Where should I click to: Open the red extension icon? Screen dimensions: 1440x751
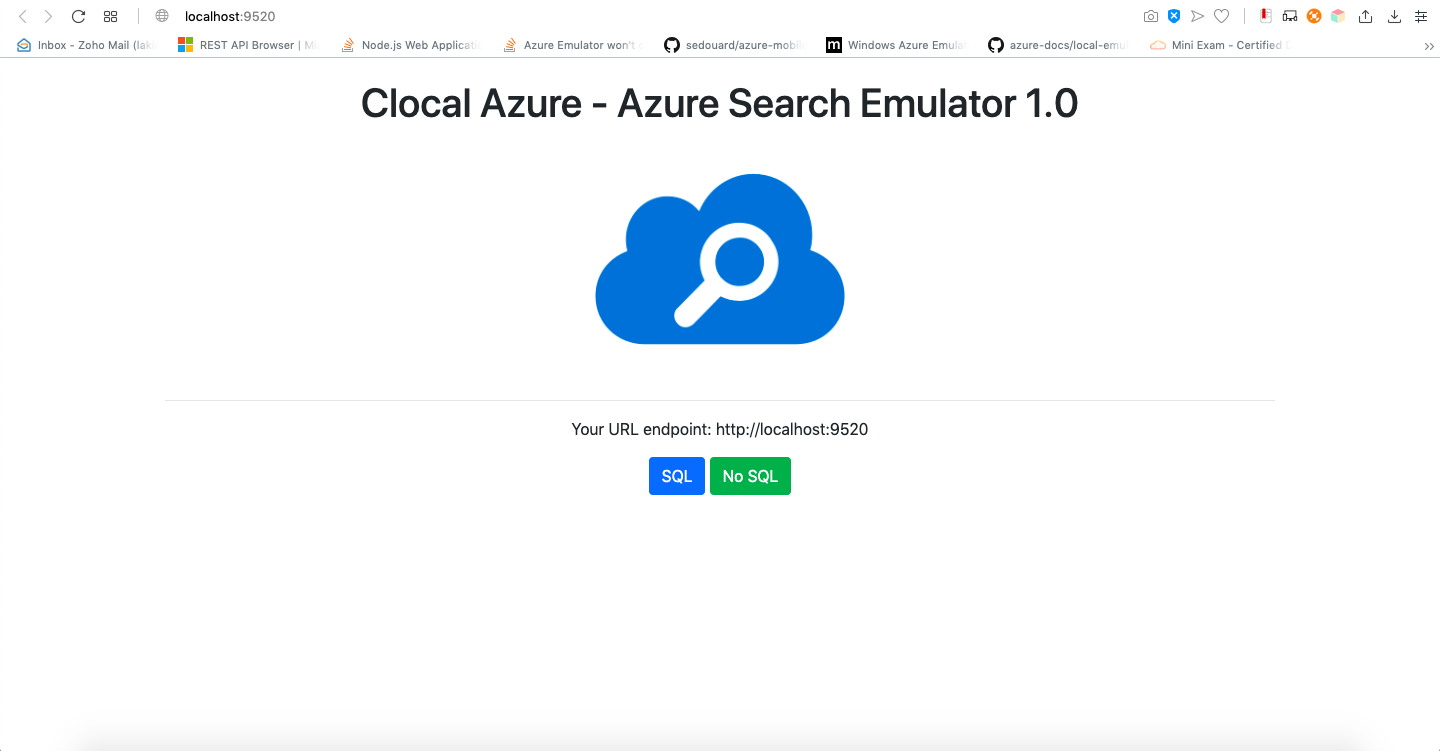click(x=1265, y=16)
